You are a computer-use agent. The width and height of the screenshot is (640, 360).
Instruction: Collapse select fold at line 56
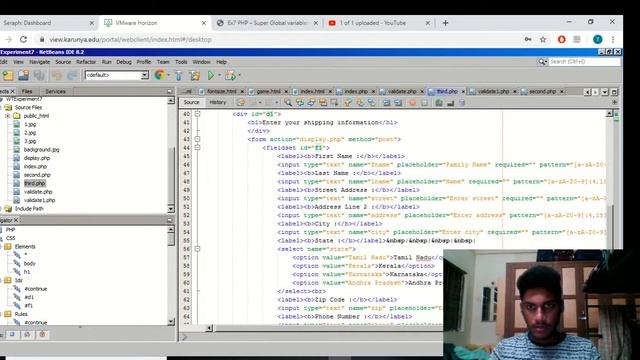coord(198,249)
